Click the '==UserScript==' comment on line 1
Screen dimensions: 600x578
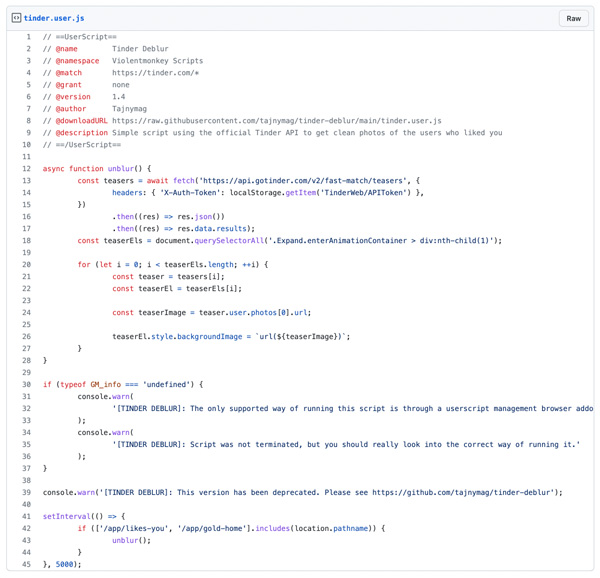[x=86, y=37]
